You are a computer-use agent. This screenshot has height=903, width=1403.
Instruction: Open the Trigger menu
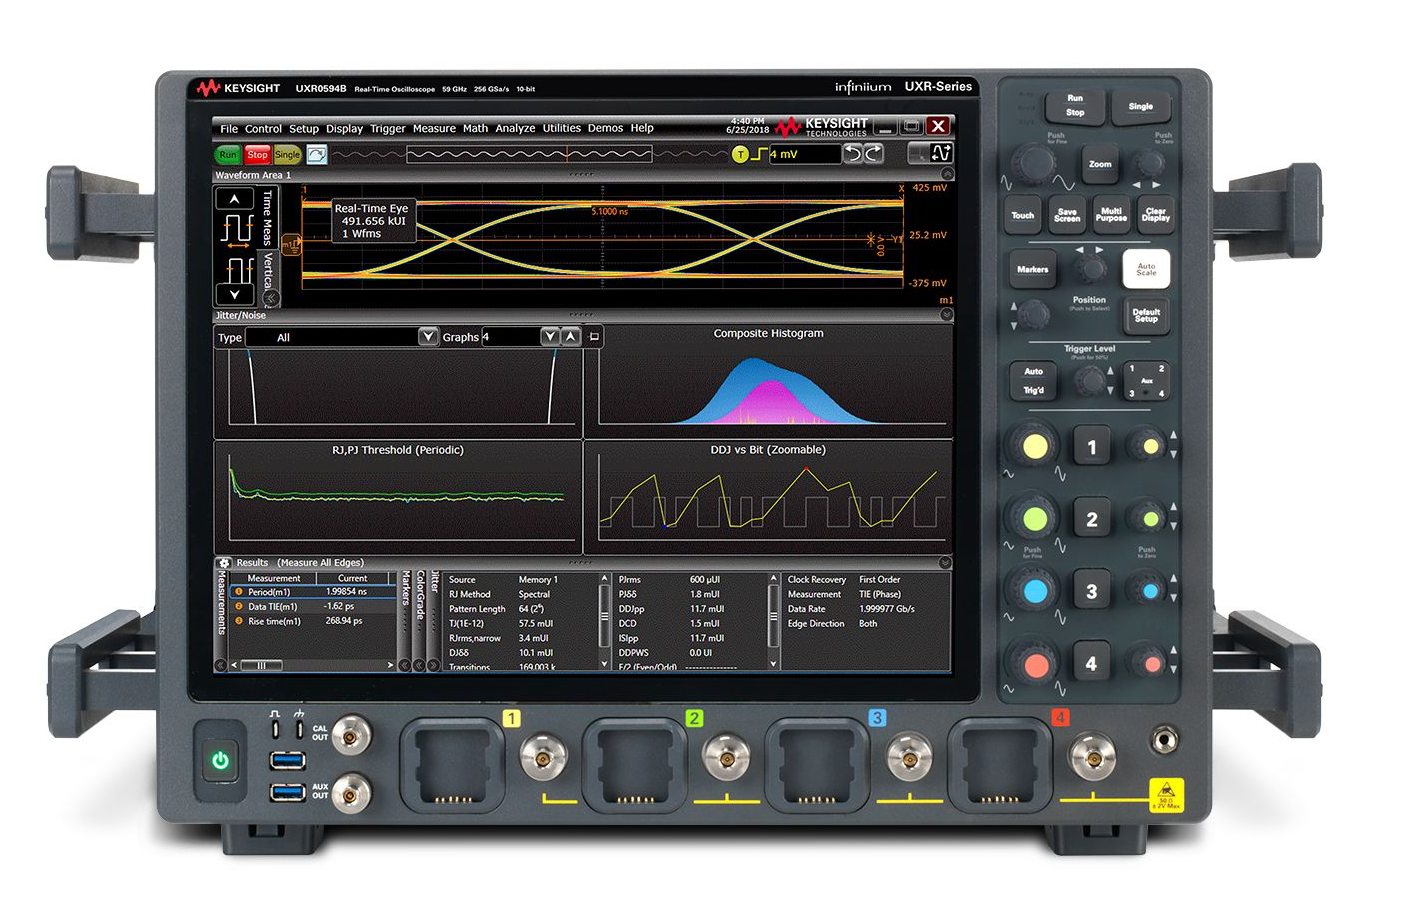click(388, 129)
